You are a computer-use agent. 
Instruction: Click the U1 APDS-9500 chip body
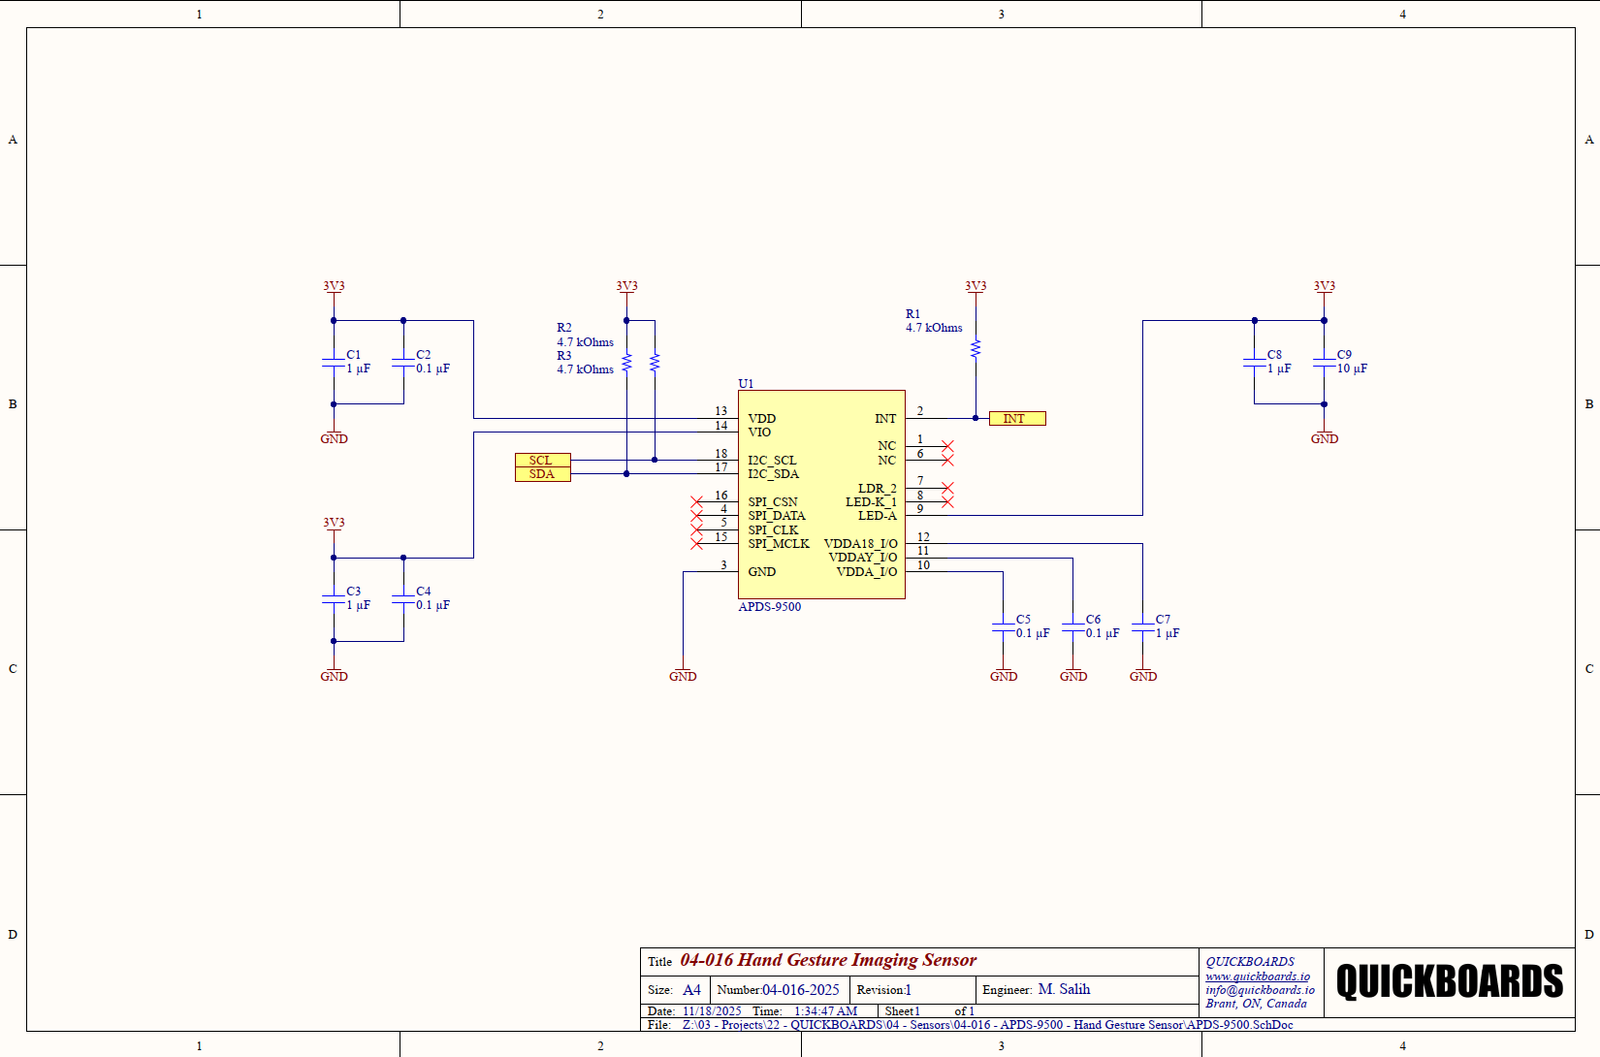click(x=821, y=495)
